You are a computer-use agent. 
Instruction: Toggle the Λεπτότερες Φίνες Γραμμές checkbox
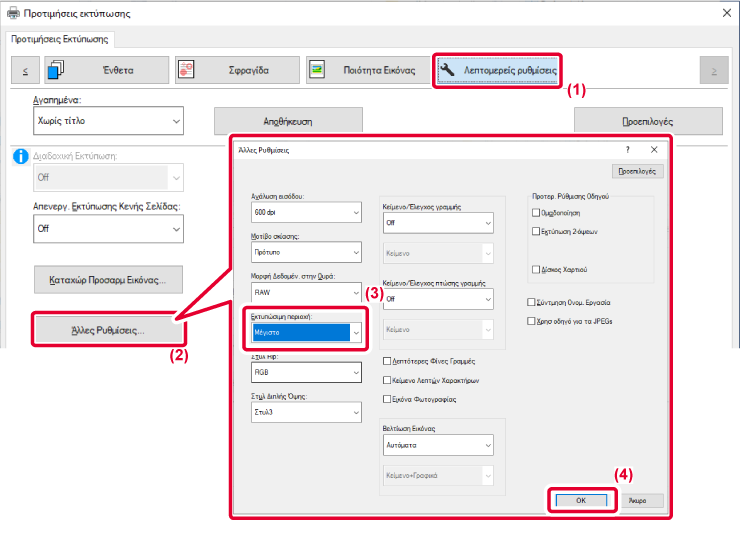(387, 361)
